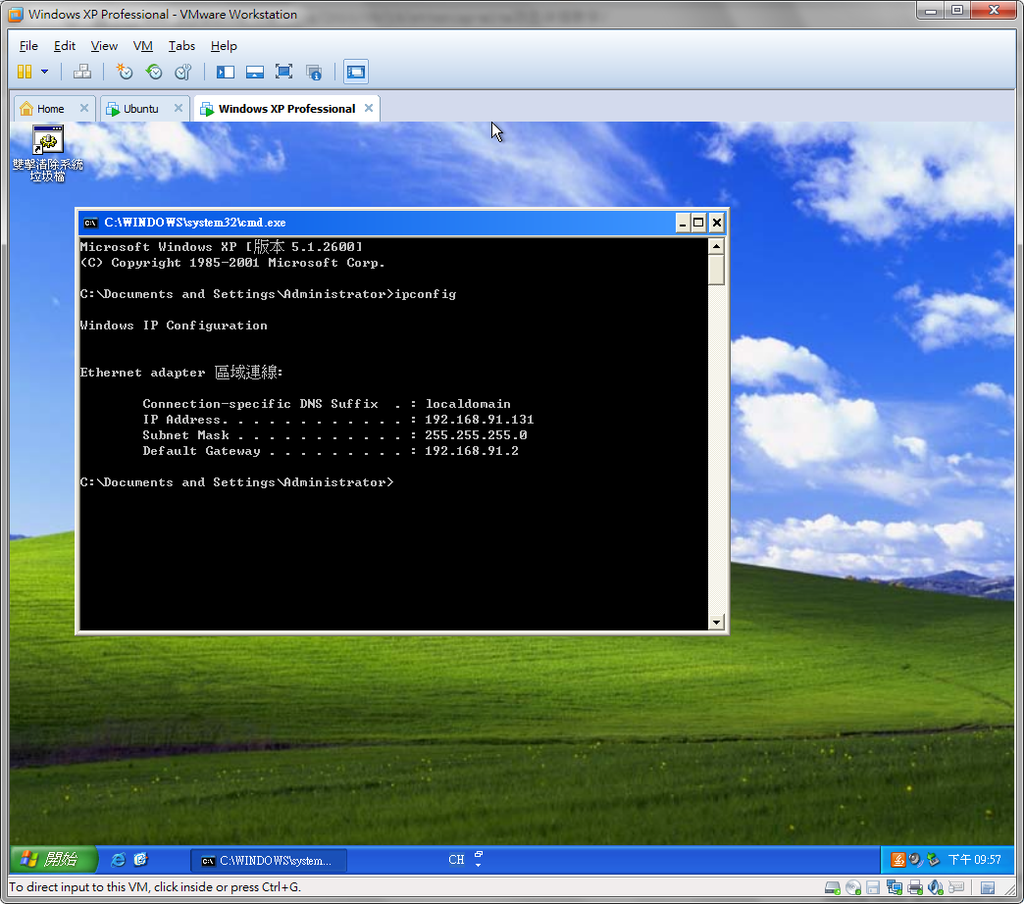Open the Edit menu
The height and width of the screenshot is (904, 1024).
(65, 46)
